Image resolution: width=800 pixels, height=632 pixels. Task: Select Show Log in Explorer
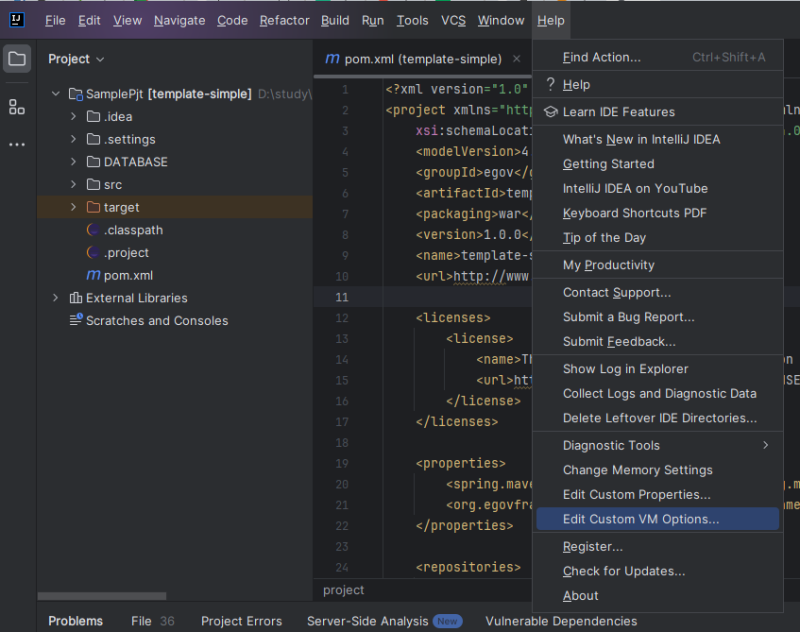point(658,369)
